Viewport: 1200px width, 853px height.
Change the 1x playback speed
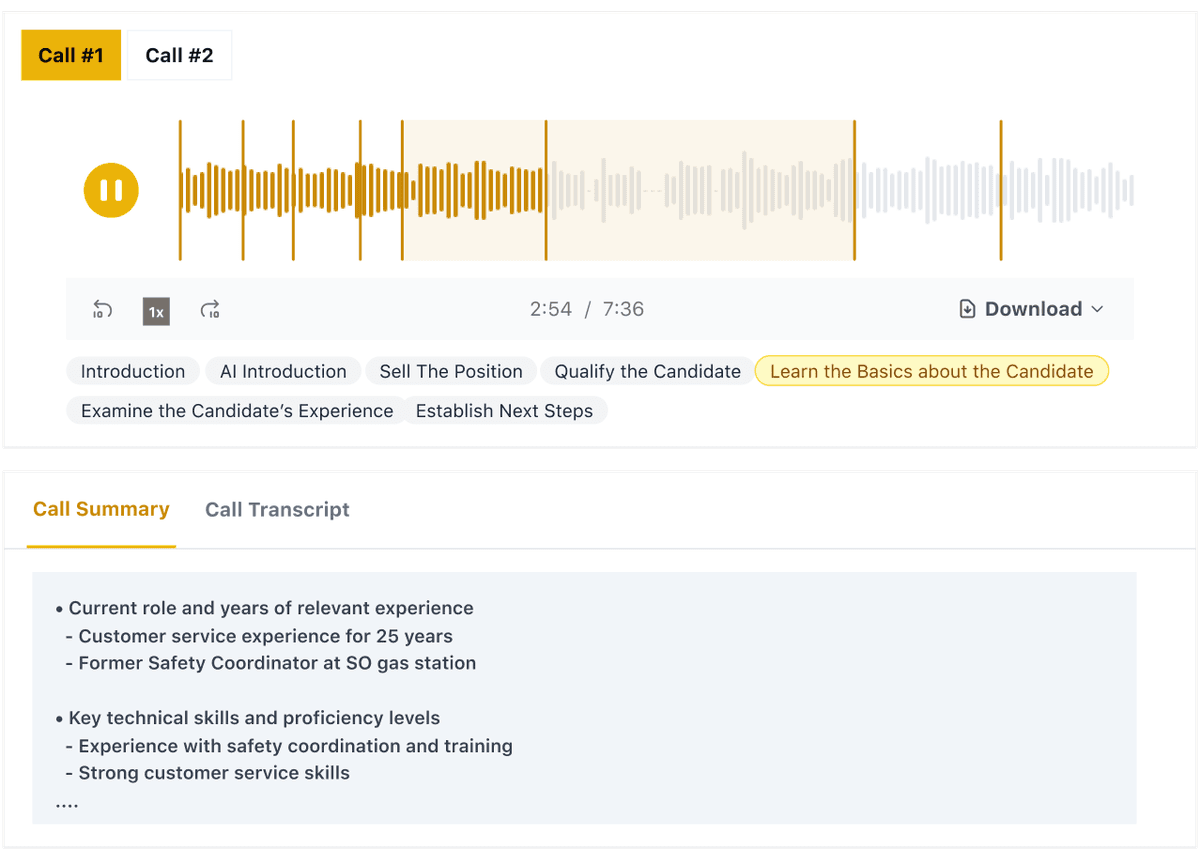point(156,311)
